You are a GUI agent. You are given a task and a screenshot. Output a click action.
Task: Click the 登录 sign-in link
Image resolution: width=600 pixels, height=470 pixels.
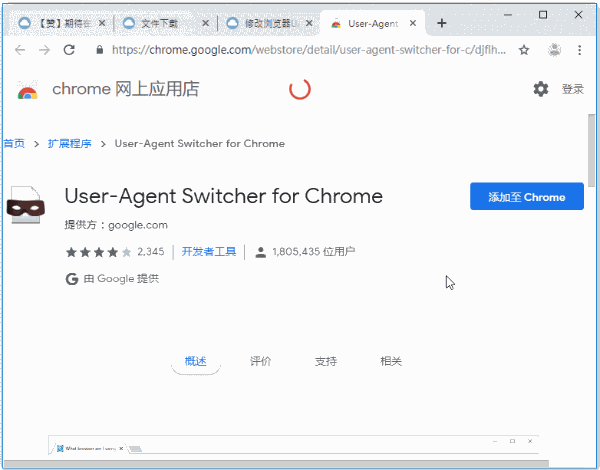click(572, 89)
